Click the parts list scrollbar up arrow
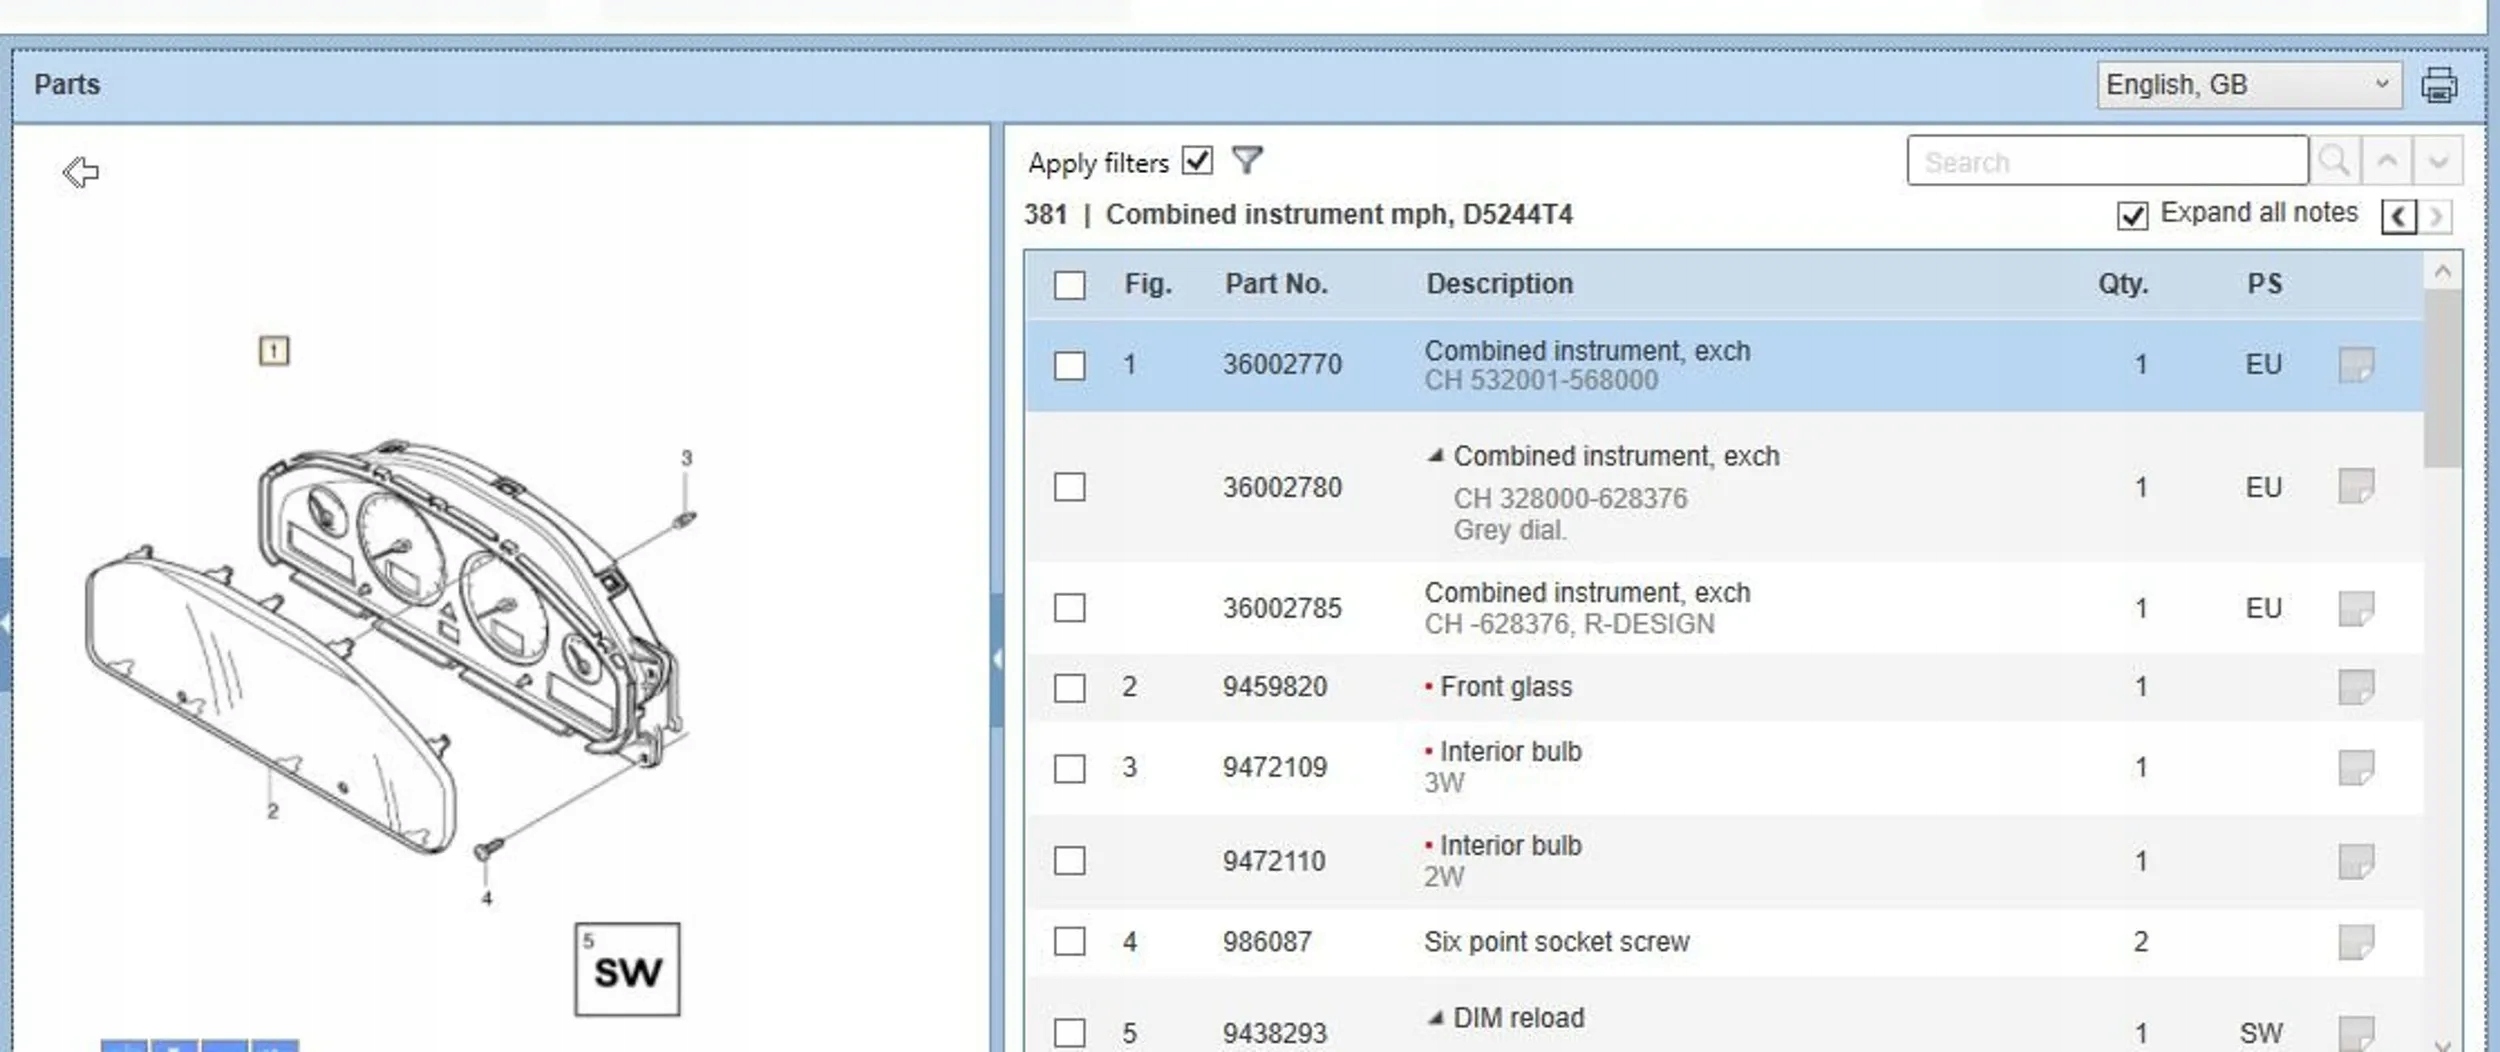The height and width of the screenshot is (1052, 2500). point(2442,272)
